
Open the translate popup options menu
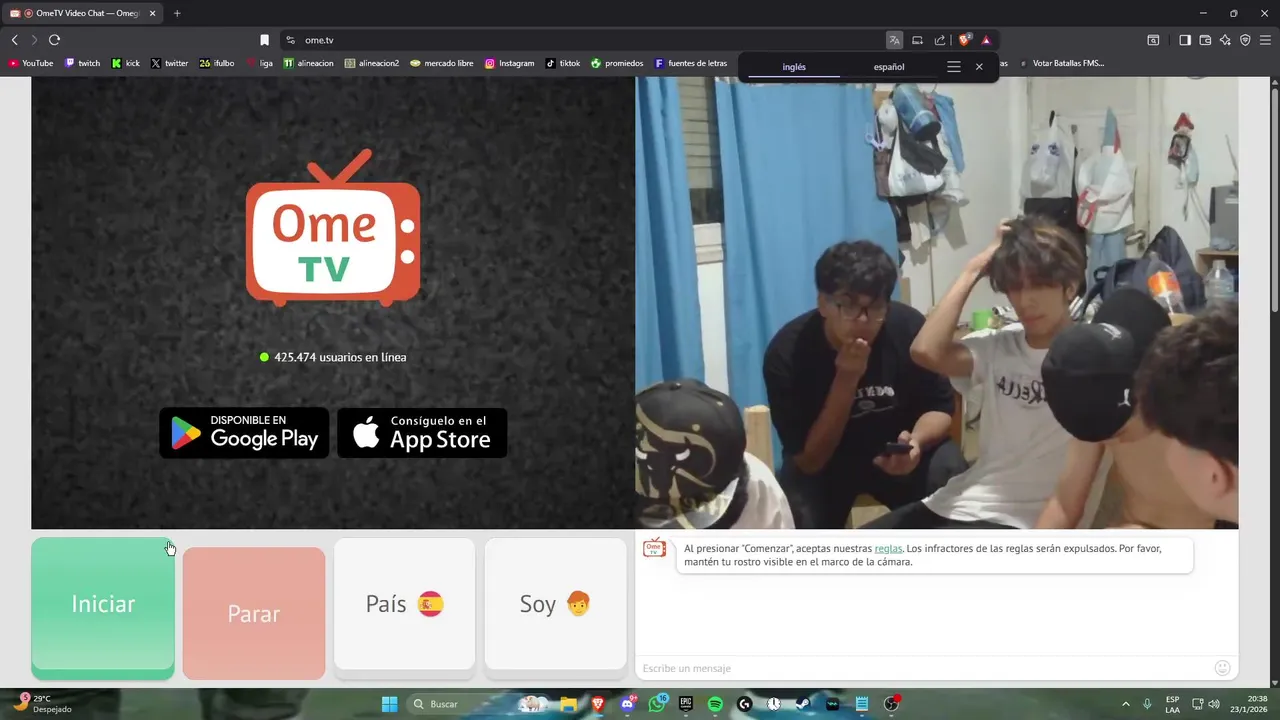point(954,67)
